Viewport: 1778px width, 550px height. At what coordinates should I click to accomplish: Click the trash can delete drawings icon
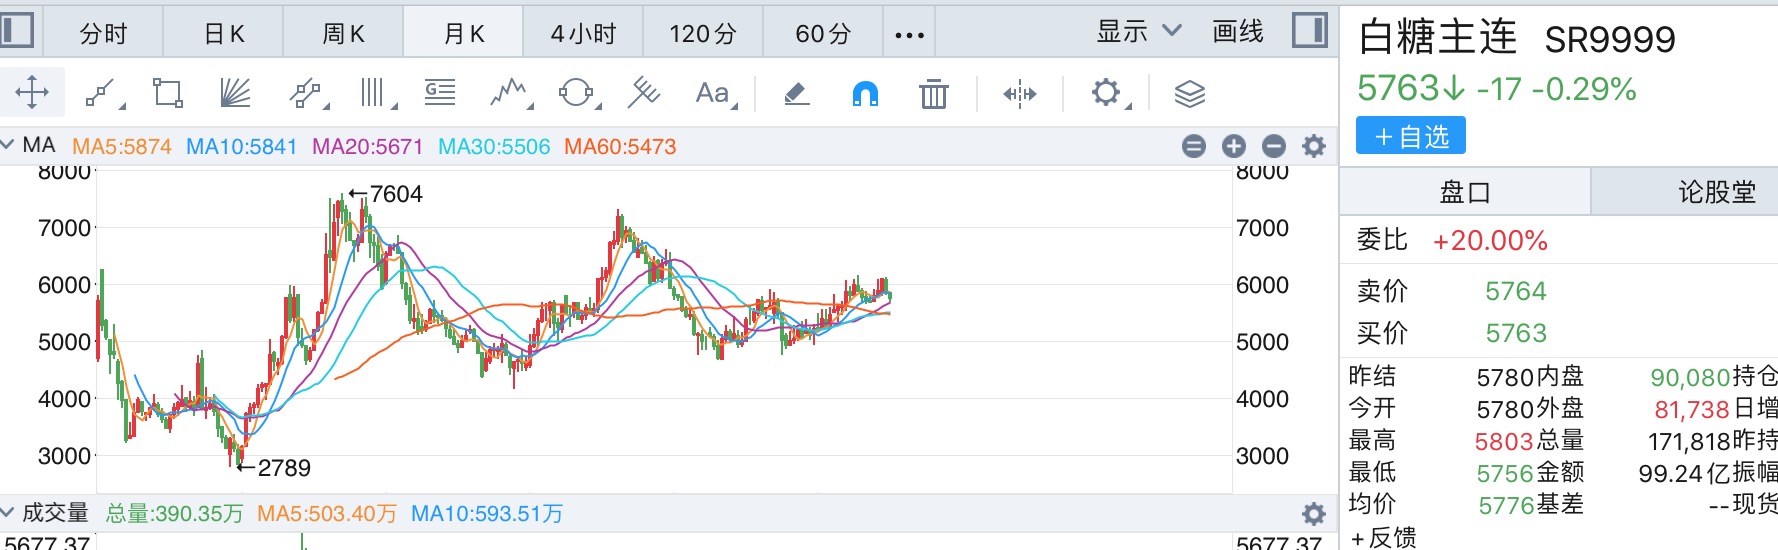tap(933, 94)
